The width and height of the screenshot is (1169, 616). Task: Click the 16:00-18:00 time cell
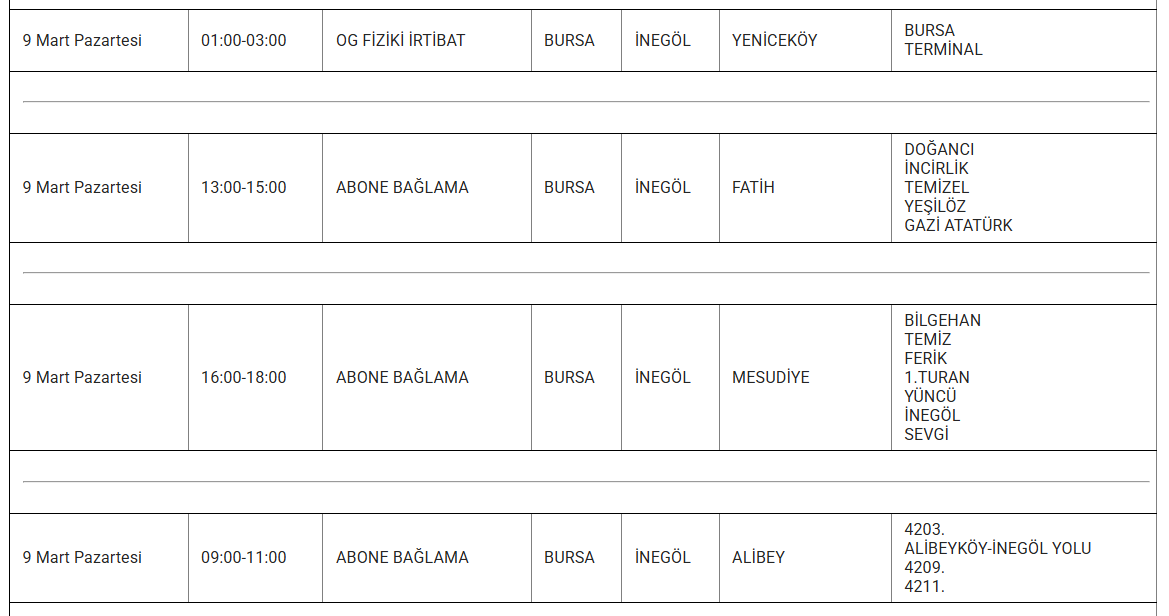[x=243, y=378]
